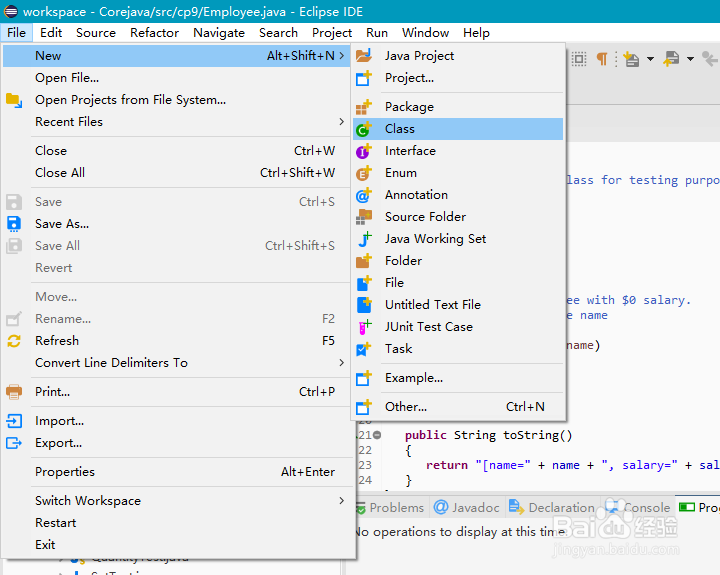Image resolution: width=720 pixels, height=575 pixels.
Task: Click the Example... wizard icon
Action: [x=364, y=378]
